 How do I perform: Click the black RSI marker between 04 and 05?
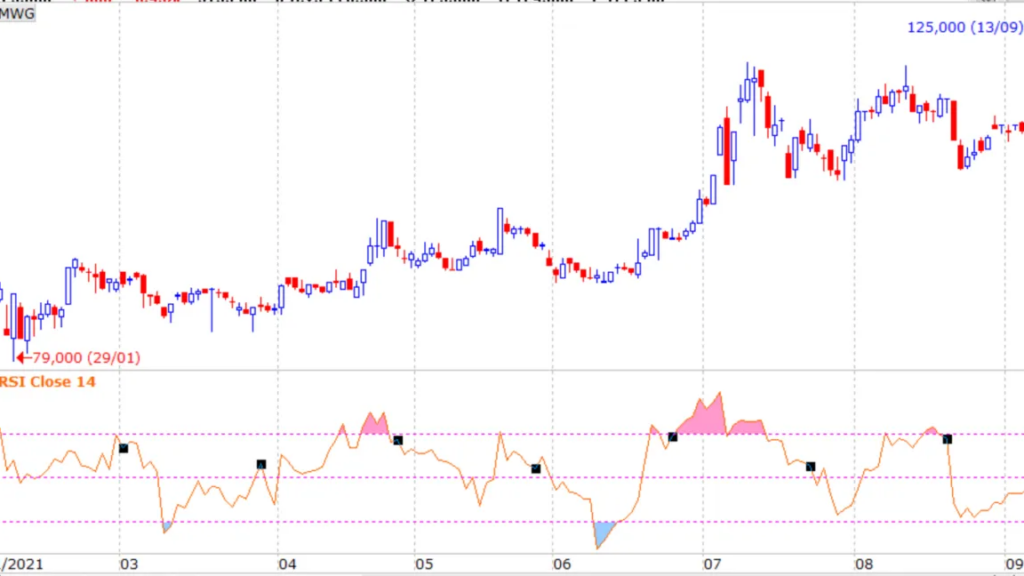(398, 440)
